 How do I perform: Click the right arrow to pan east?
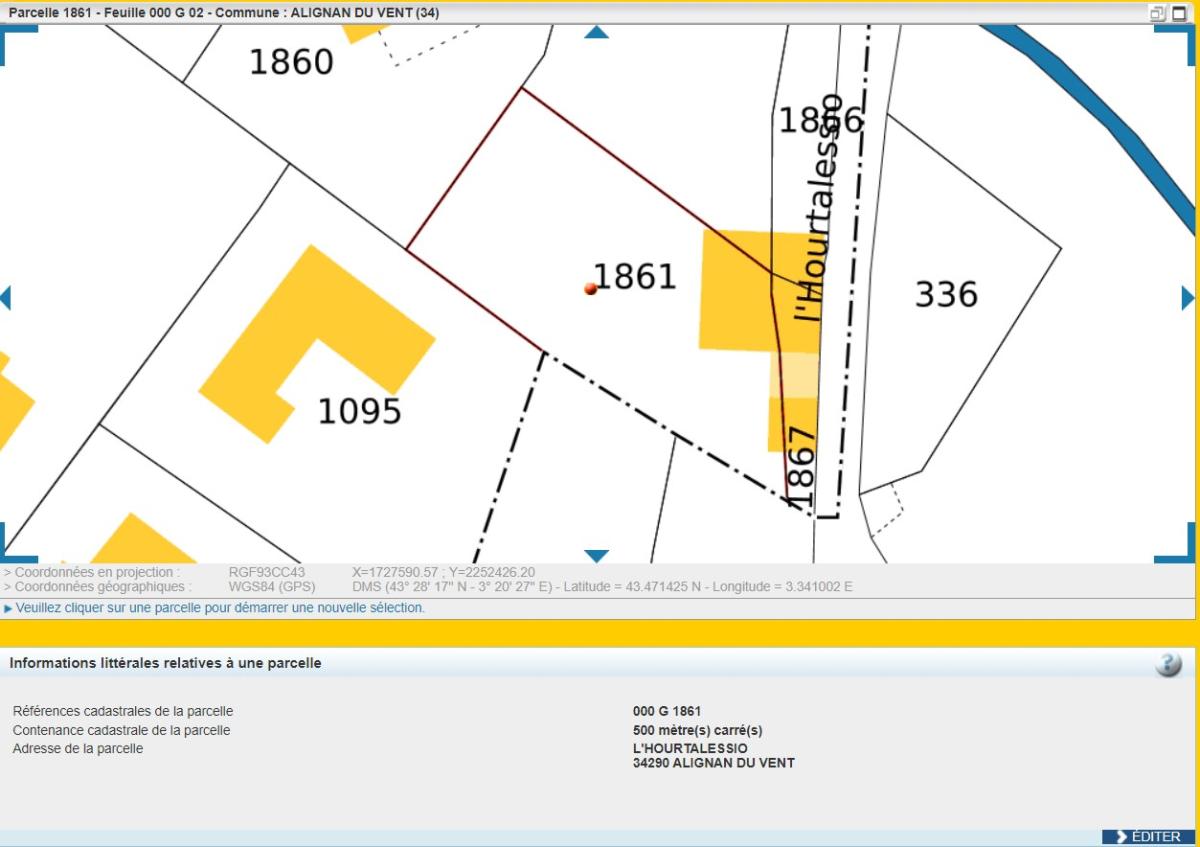coord(1188,298)
